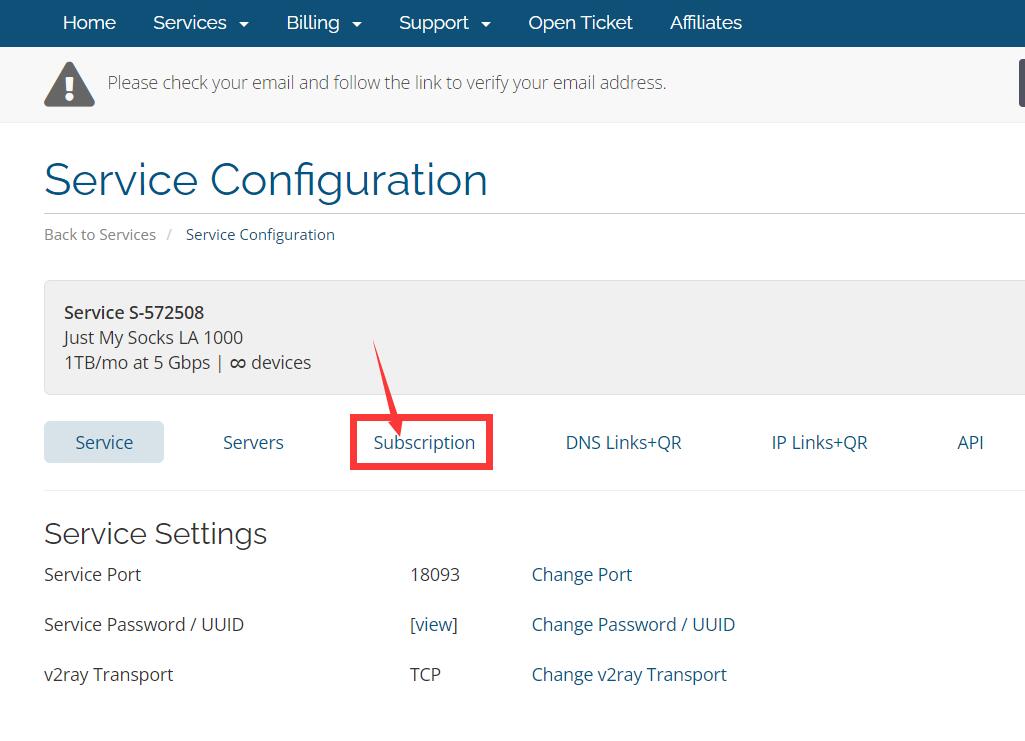The height and width of the screenshot is (741, 1025).
Task: Open Change Password / UUID
Action: tap(633, 624)
